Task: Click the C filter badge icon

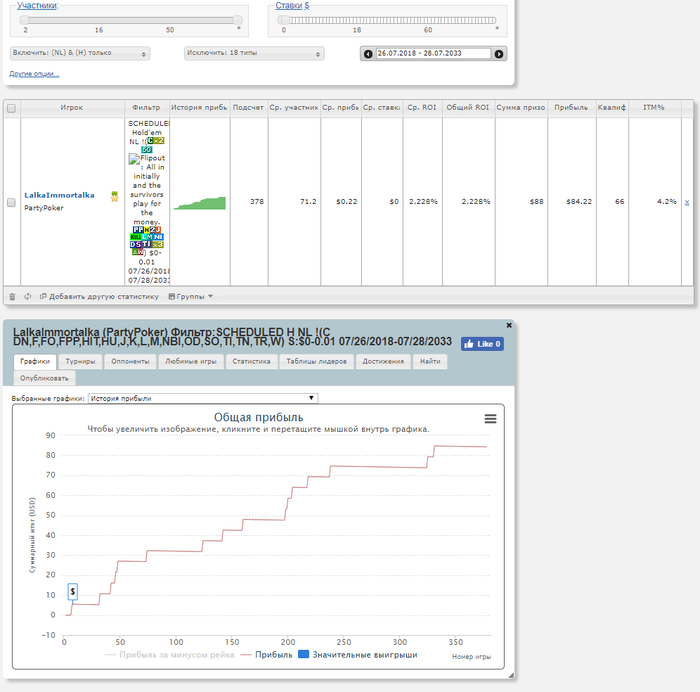Action: [150, 141]
